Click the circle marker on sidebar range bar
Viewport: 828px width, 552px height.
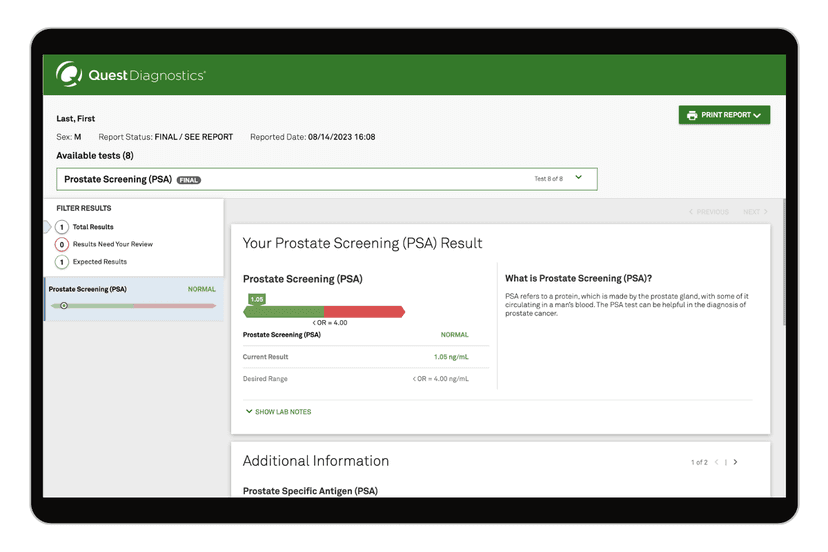tap(64, 305)
